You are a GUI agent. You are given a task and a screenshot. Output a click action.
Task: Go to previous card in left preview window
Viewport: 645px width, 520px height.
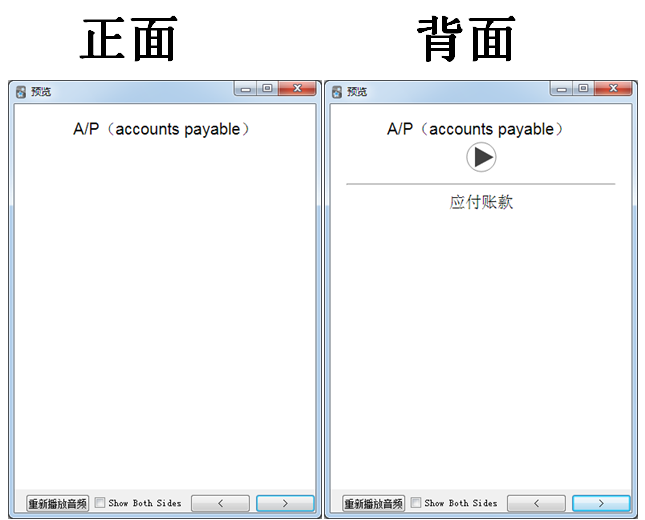220,503
